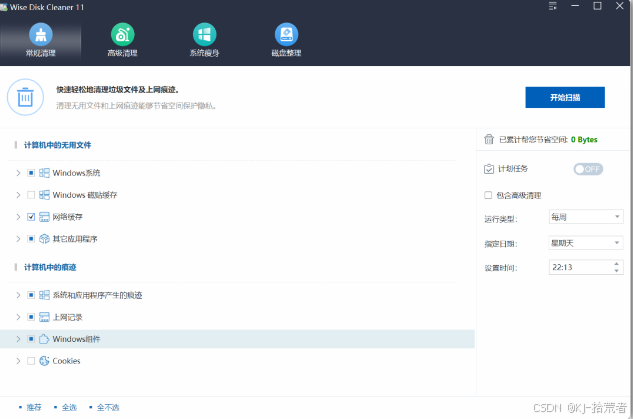This screenshot has height=419, width=633.
Task: Click the 计算机中的痕迹 heading
Action: [x=50, y=267]
